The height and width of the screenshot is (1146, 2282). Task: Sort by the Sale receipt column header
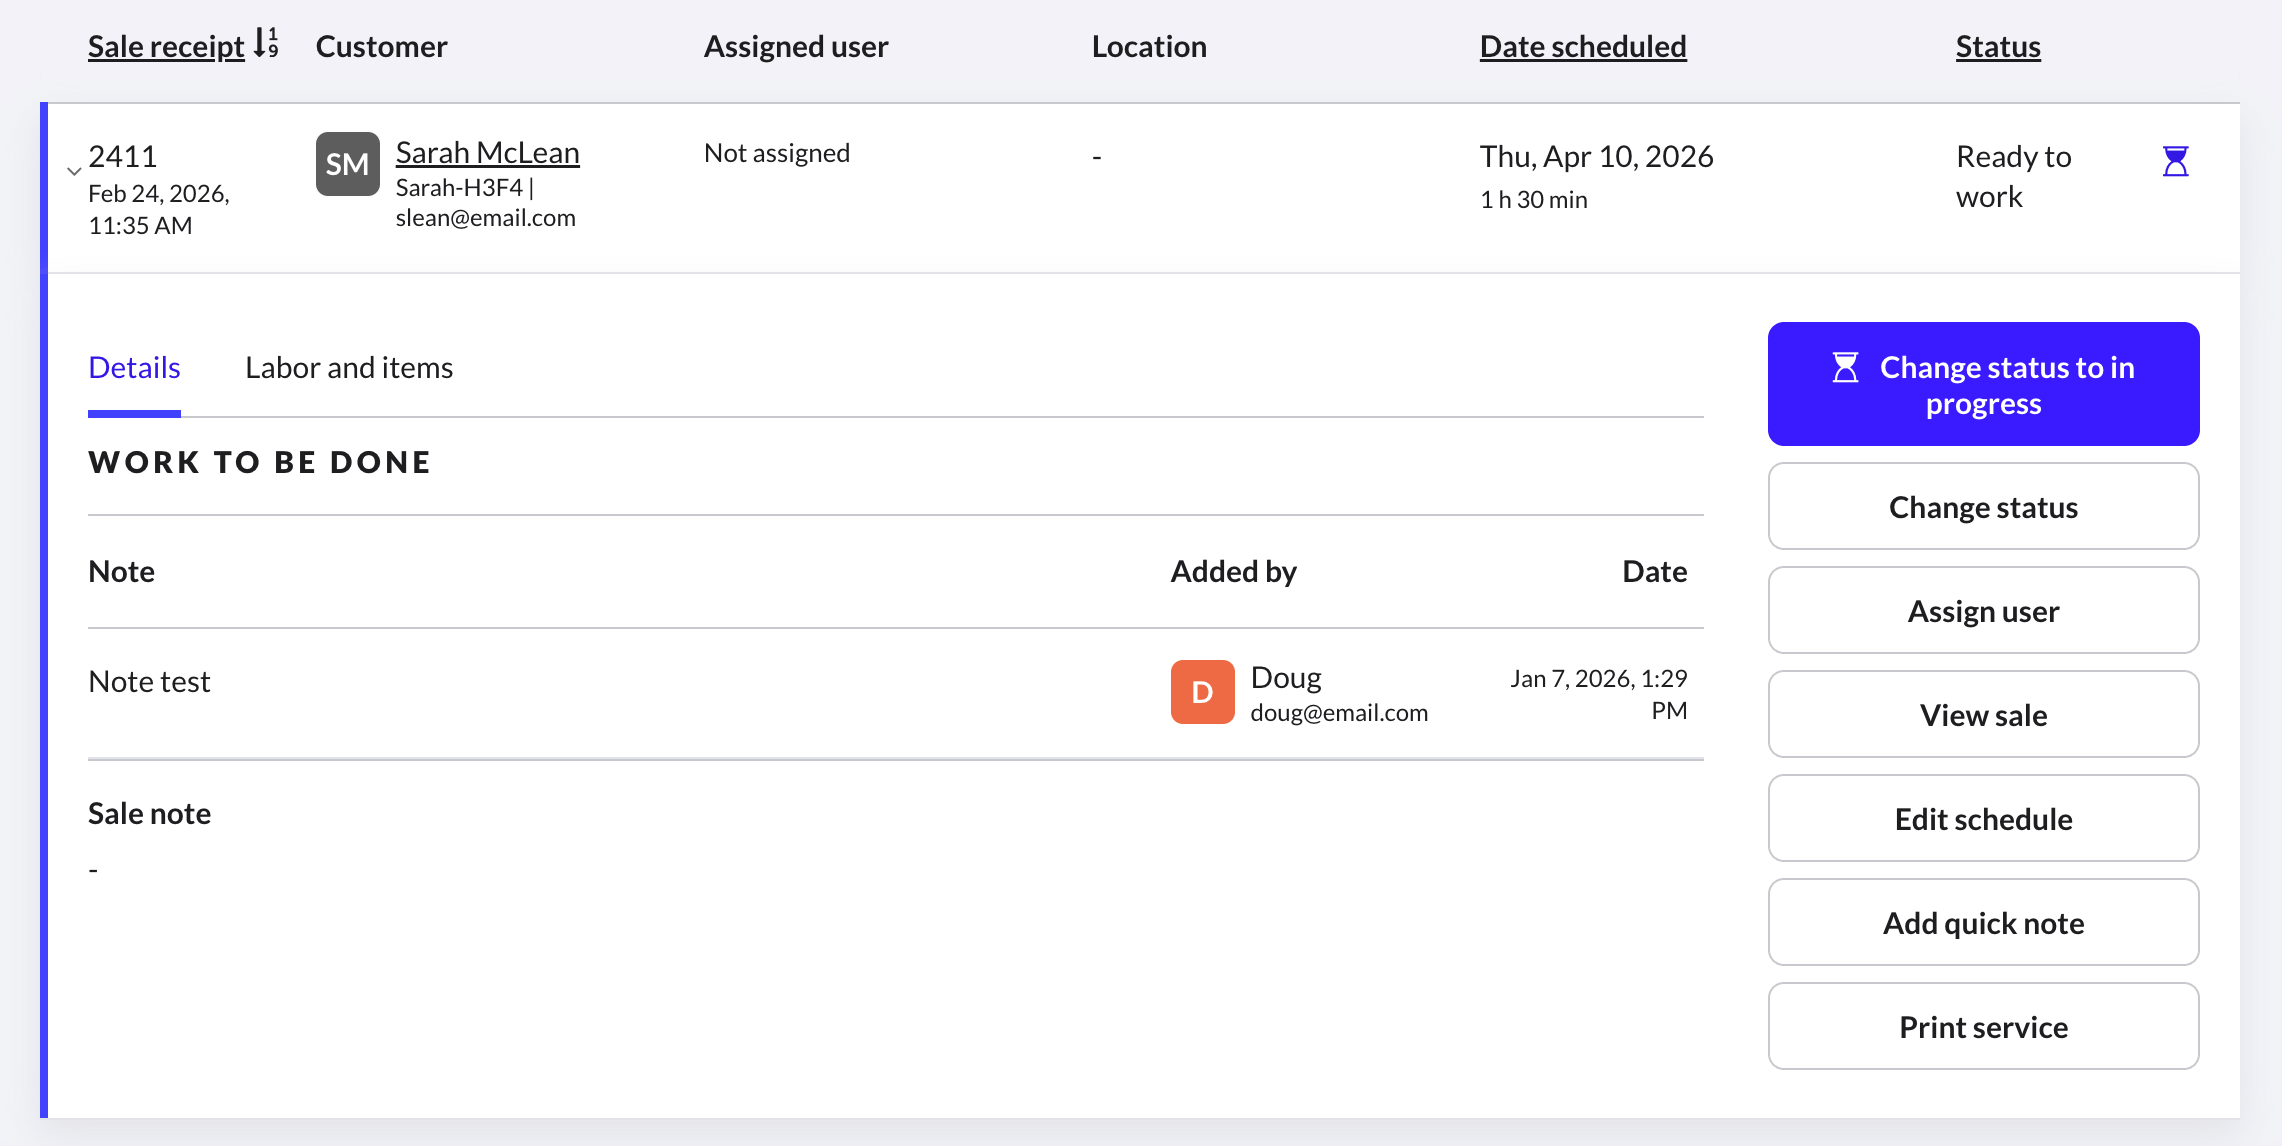tap(166, 47)
